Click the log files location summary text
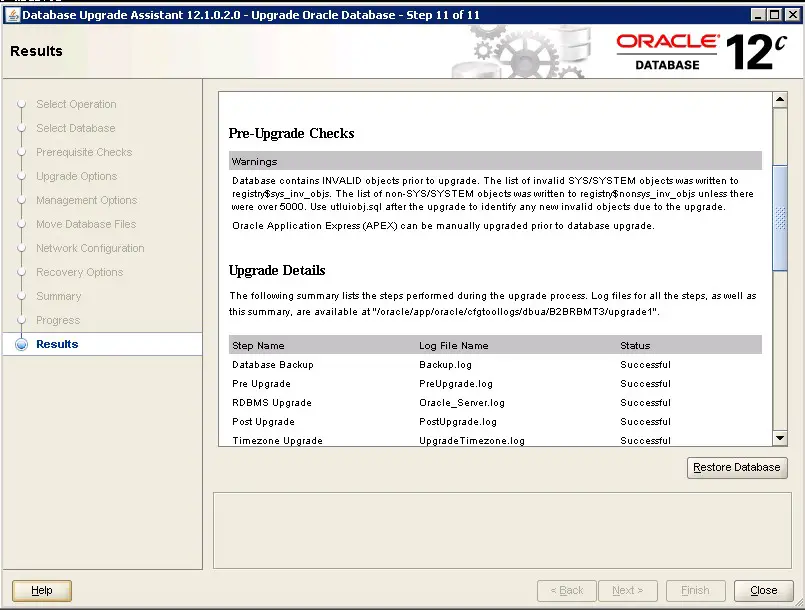805x610 pixels. [493, 303]
